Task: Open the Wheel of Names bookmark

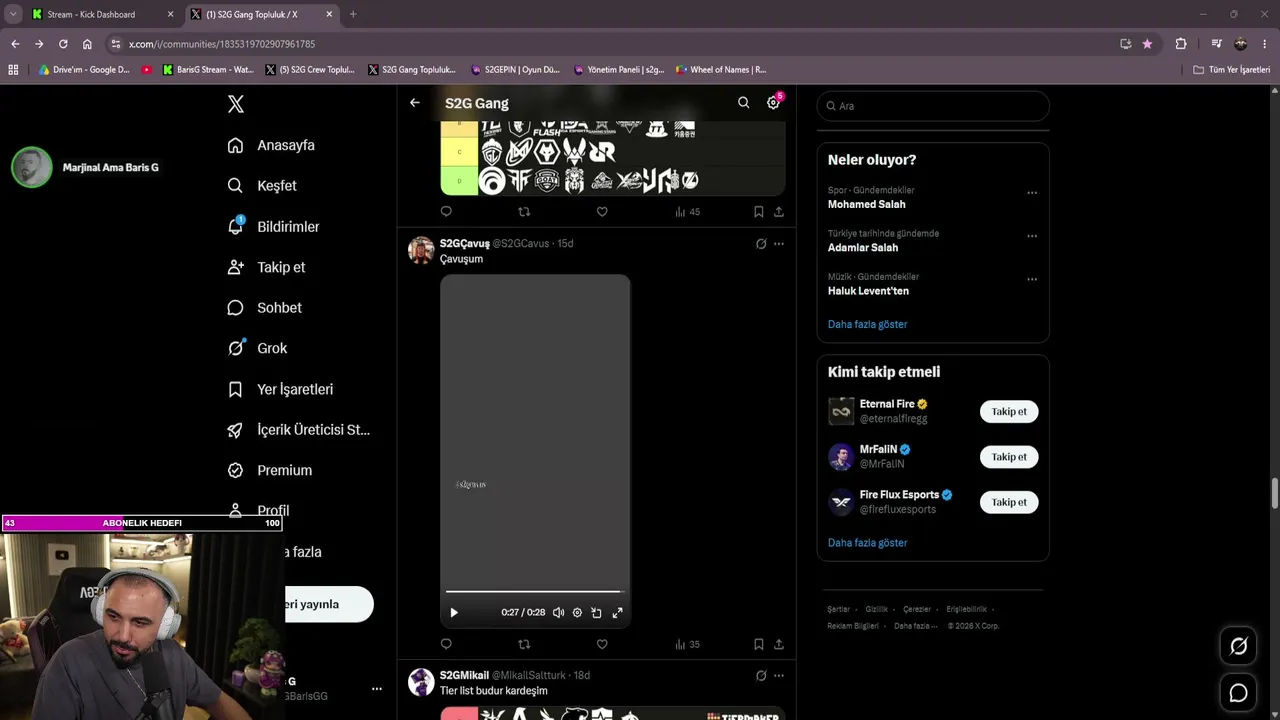Action: tap(721, 70)
